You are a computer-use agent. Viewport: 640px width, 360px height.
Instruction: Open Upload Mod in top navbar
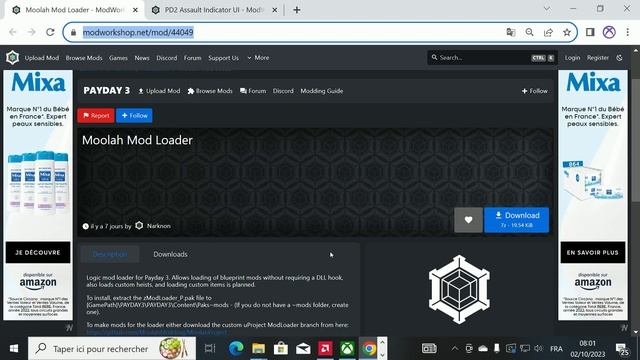coord(42,58)
